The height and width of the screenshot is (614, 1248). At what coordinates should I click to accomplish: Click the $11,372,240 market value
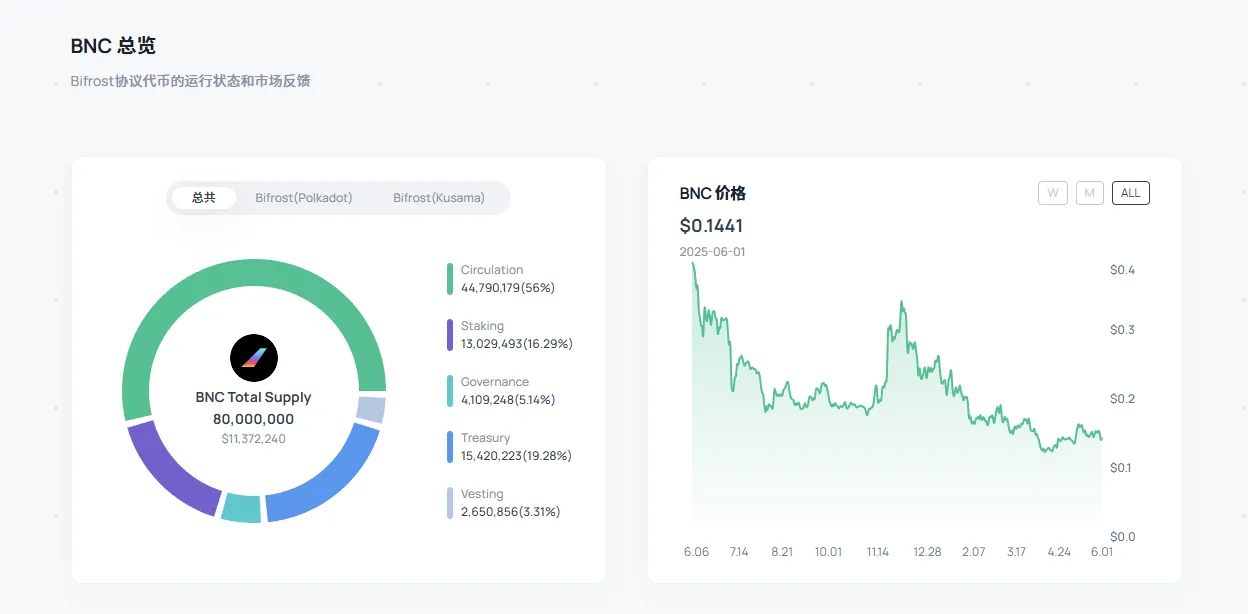click(254, 439)
